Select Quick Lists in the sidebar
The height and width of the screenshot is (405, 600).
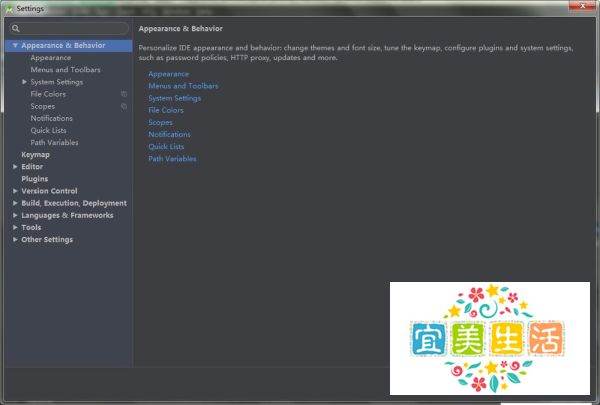pos(49,130)
